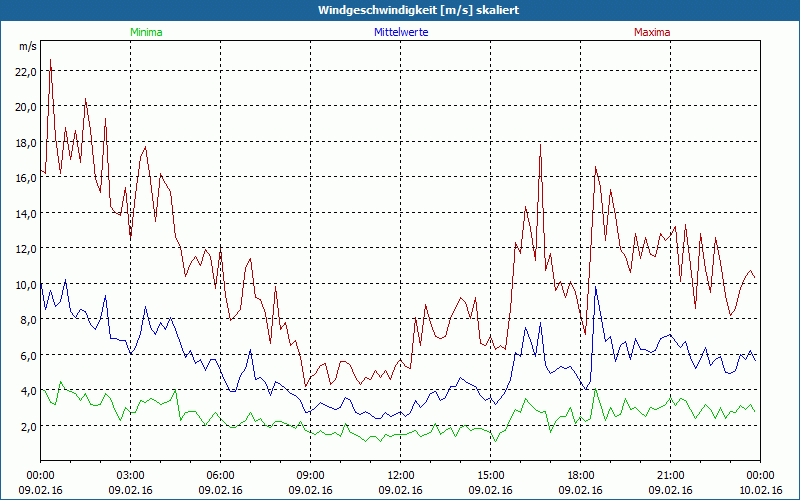Click the 12:00 time axis label
800x500 pixels.
401,475
